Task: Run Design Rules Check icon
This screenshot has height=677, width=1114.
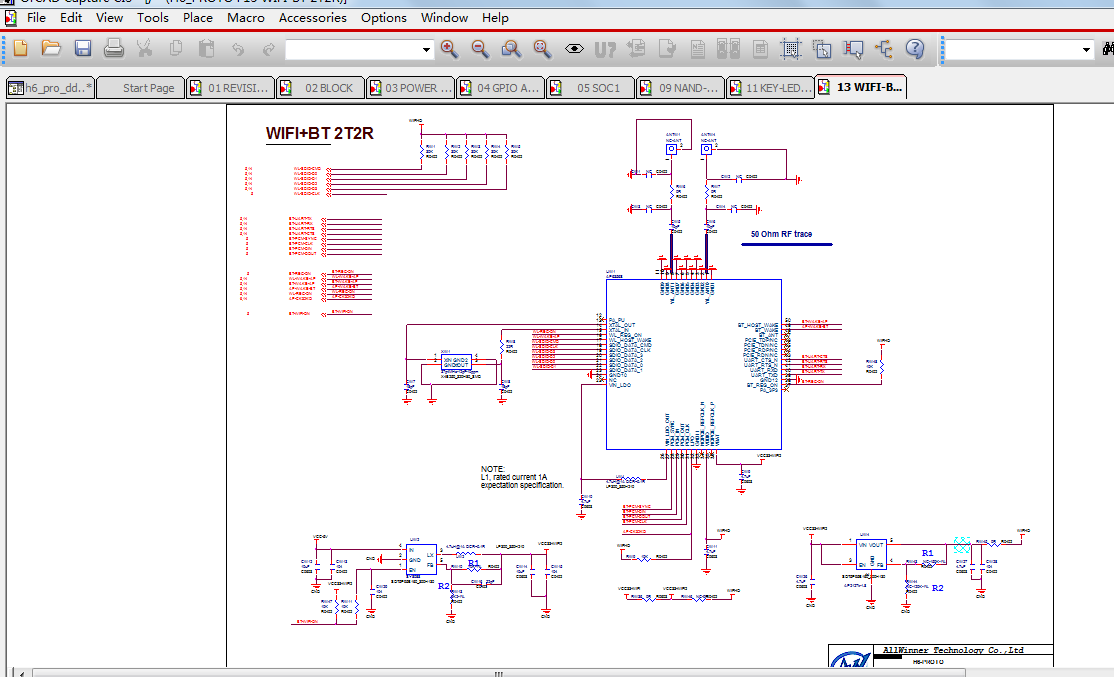Action: pos(667,48)
